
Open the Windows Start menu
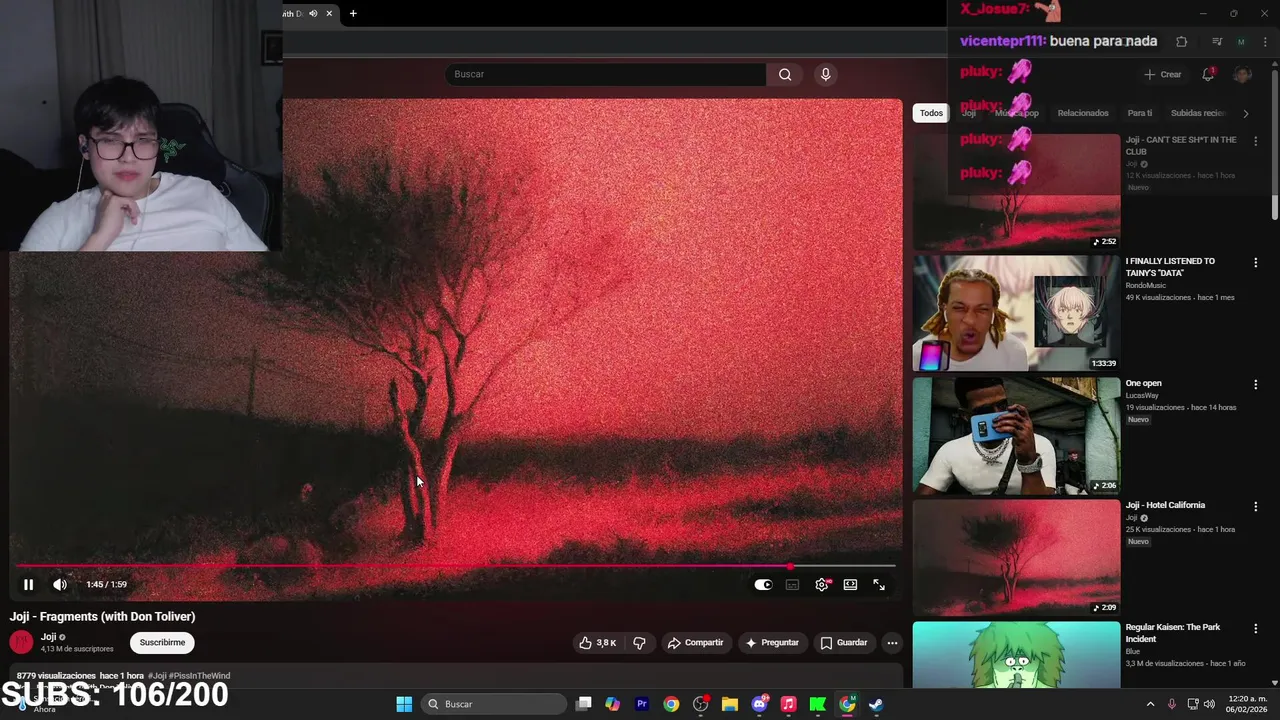(404, 704)
